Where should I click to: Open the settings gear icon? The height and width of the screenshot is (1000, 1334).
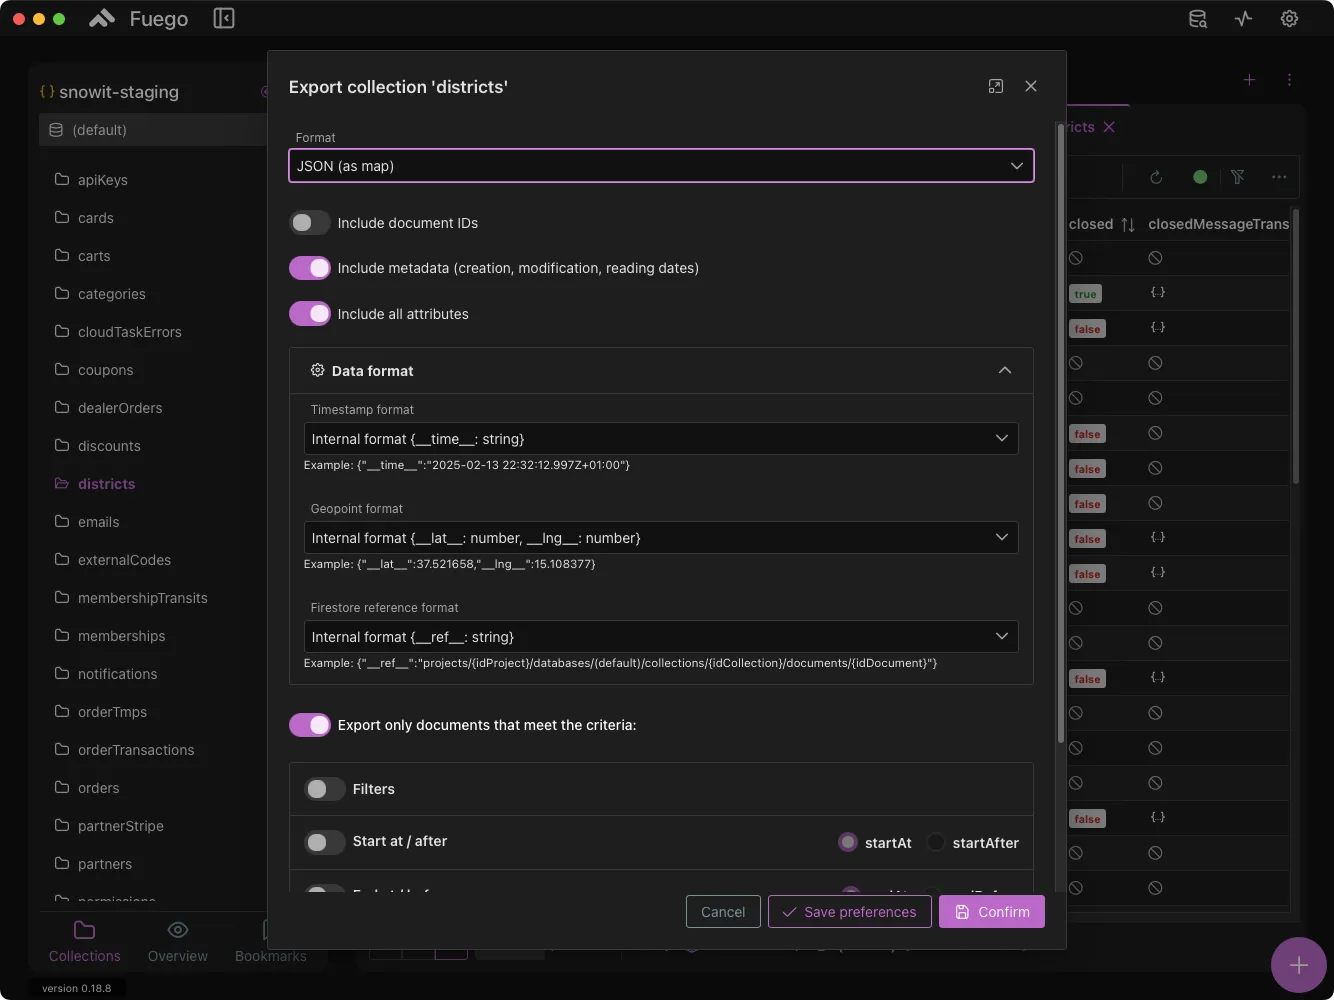[1289, 18]
